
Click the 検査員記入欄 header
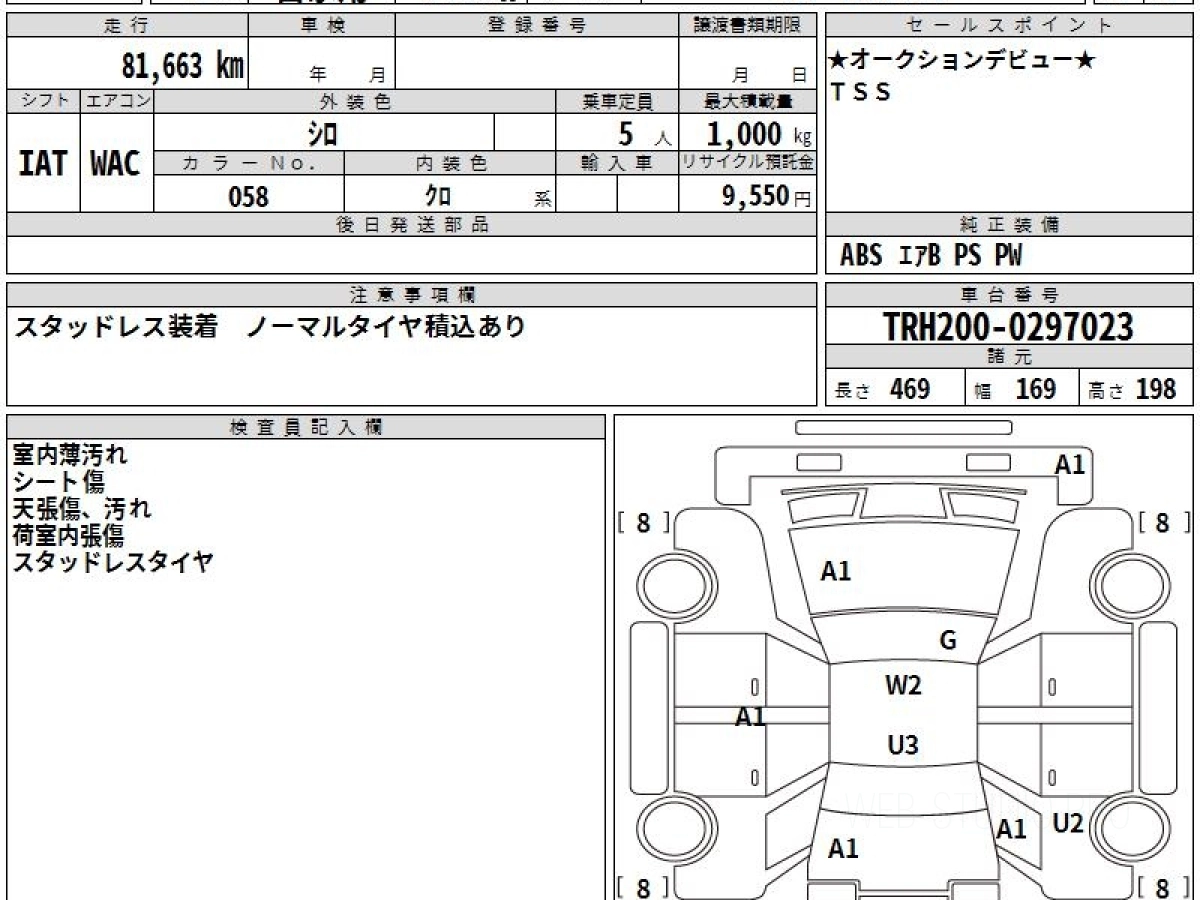coord(306,426)
